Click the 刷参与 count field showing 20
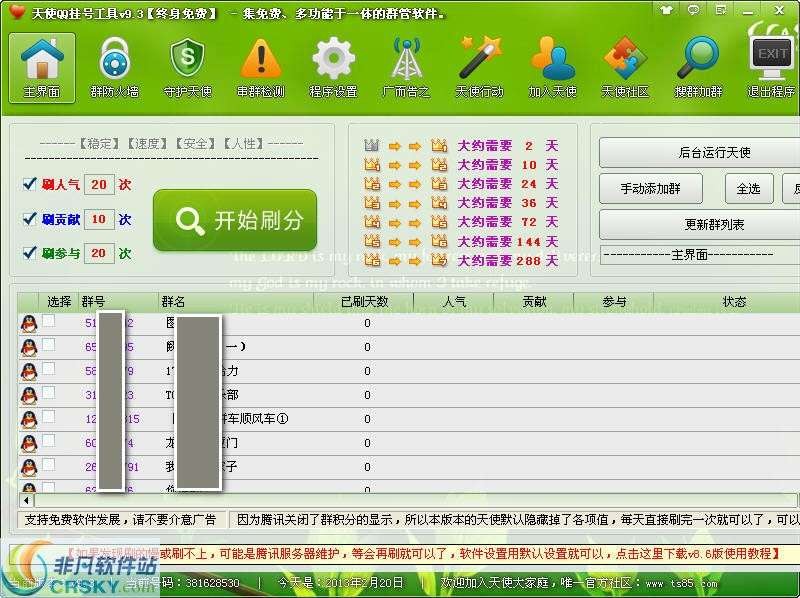 click(99, 254)
